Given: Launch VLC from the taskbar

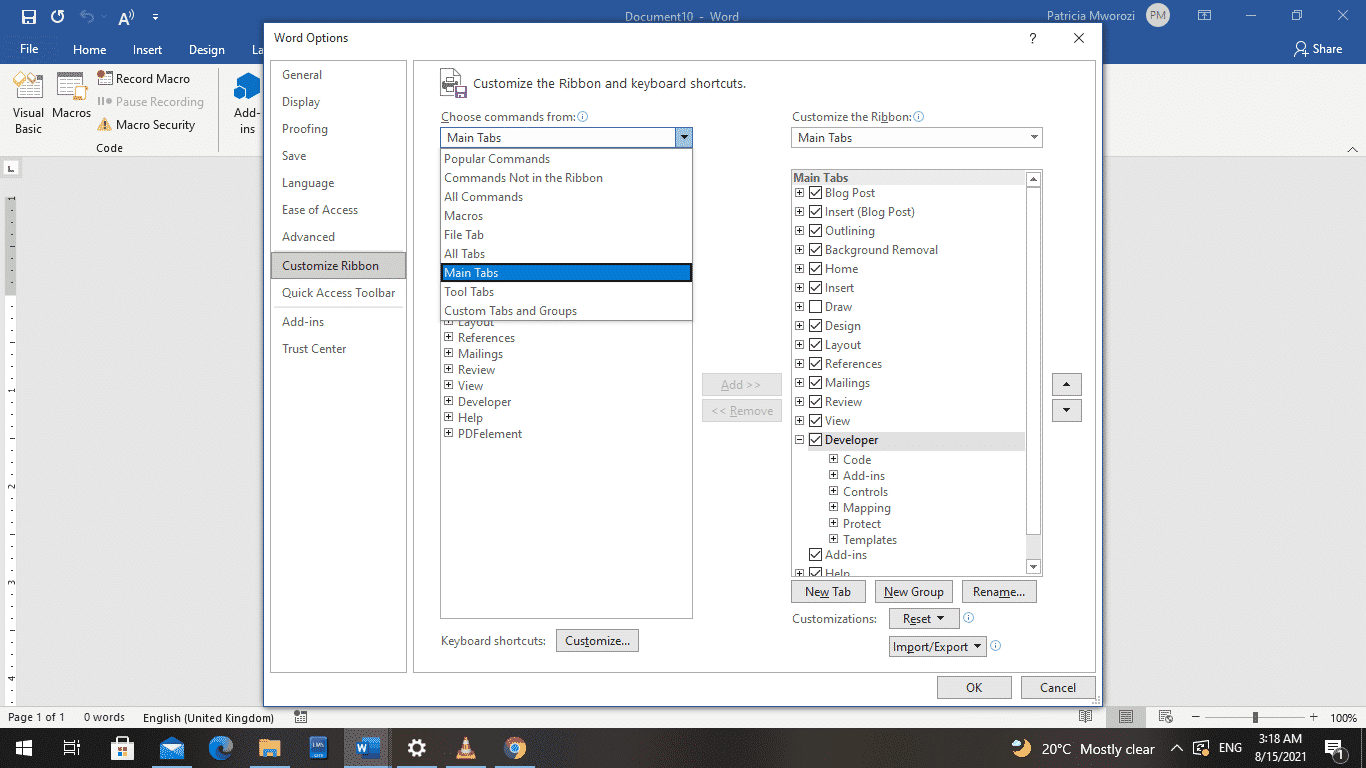Looking at the screenshot, I should point(465,748).
